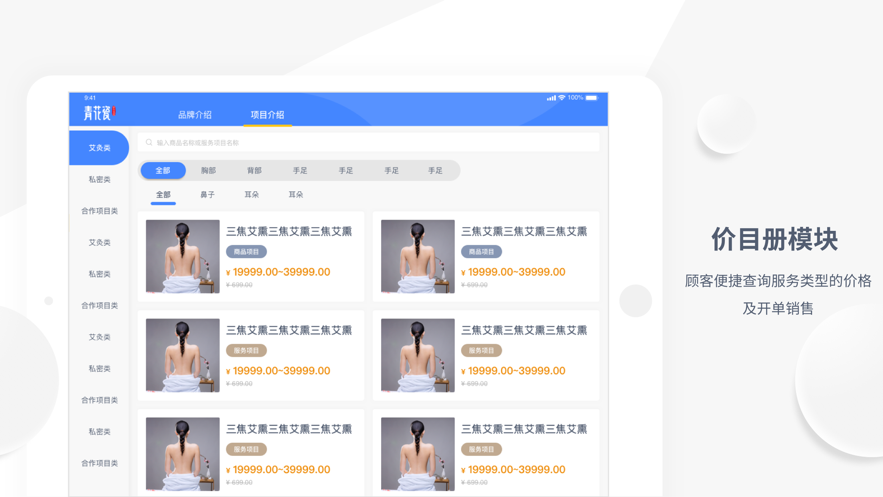Switch to the 鼻子 sub-tab

point(207,195)
